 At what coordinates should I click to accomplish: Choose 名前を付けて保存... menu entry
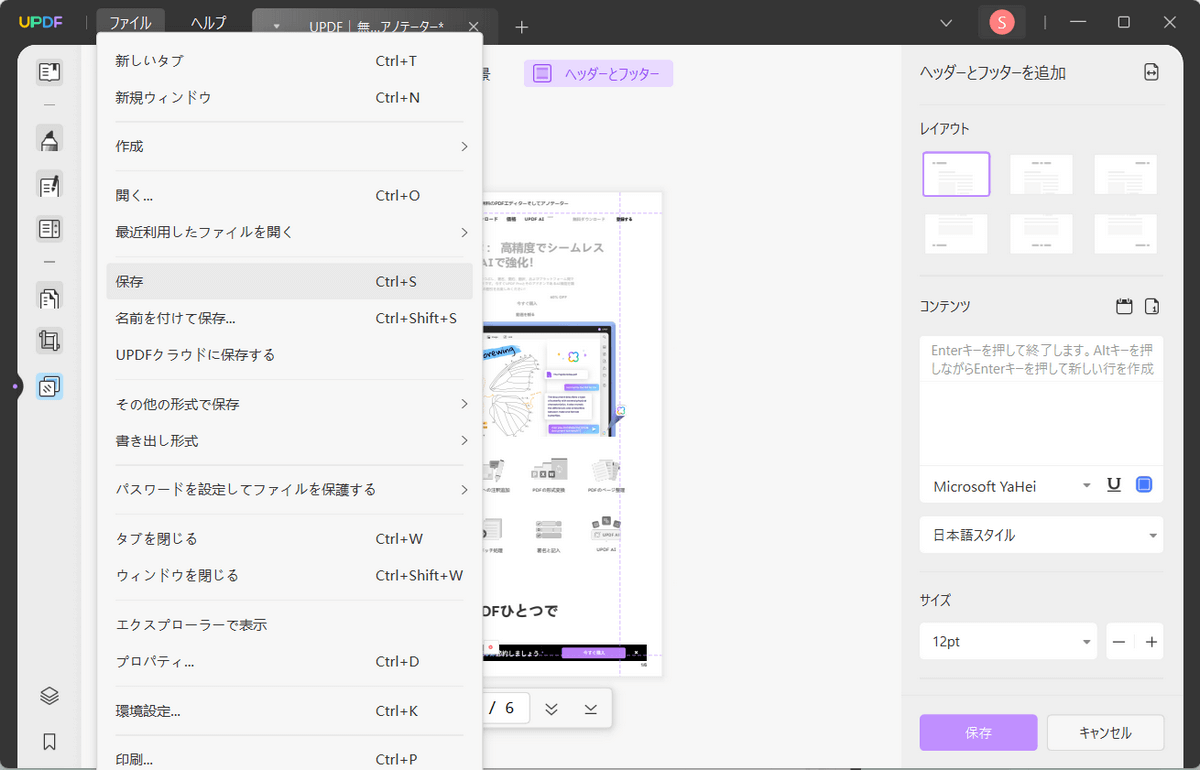(x=289, y=318)
